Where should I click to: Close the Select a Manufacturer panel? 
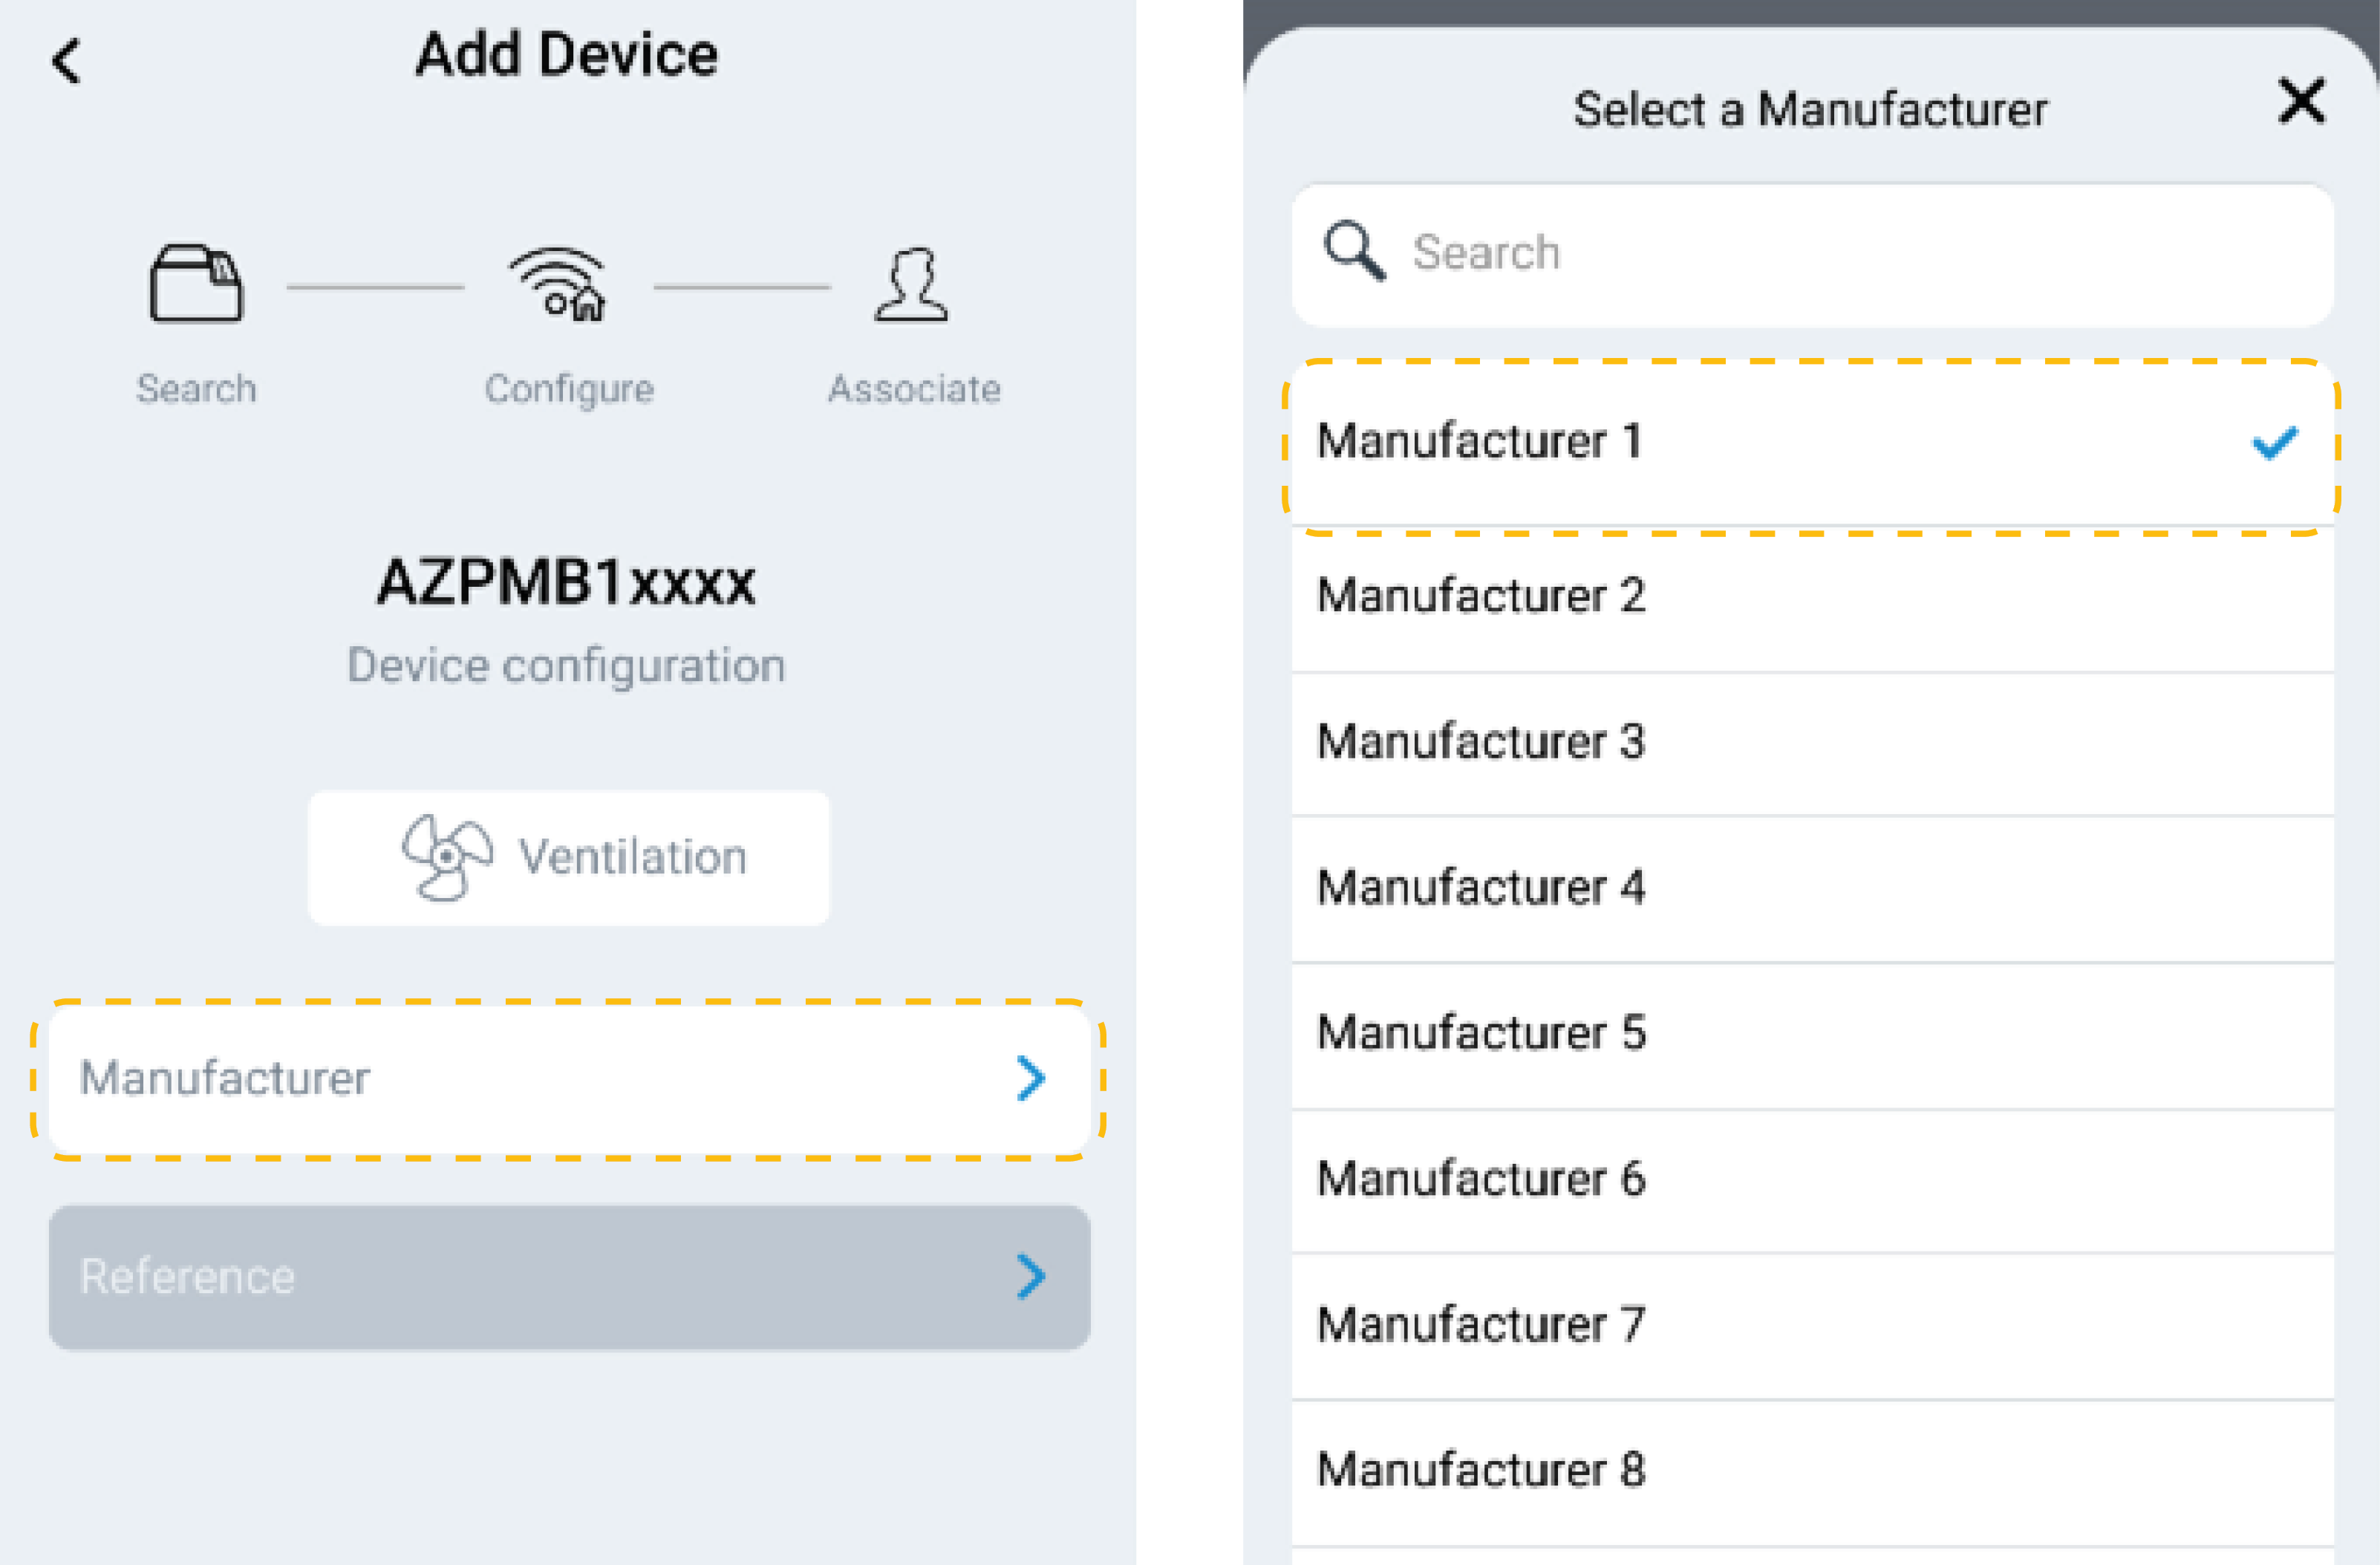[x=2301, y=101]
